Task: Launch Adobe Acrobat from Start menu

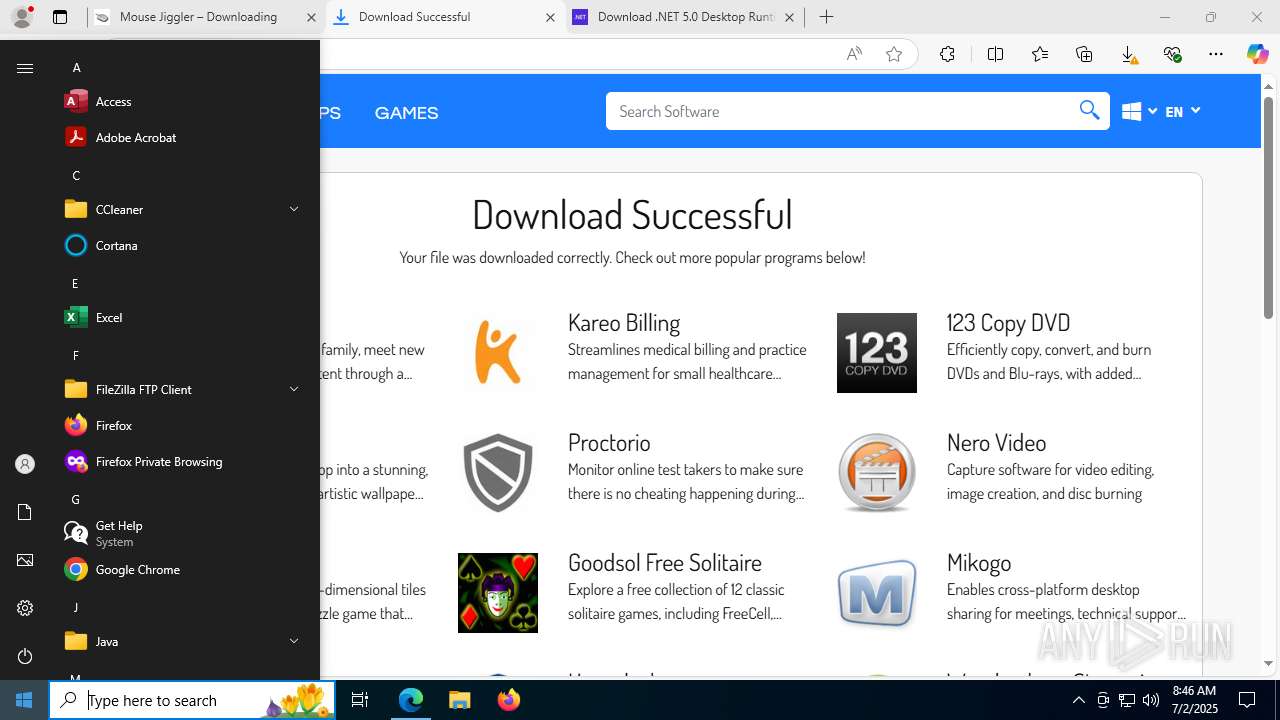Action: click(x=180, y=137)
